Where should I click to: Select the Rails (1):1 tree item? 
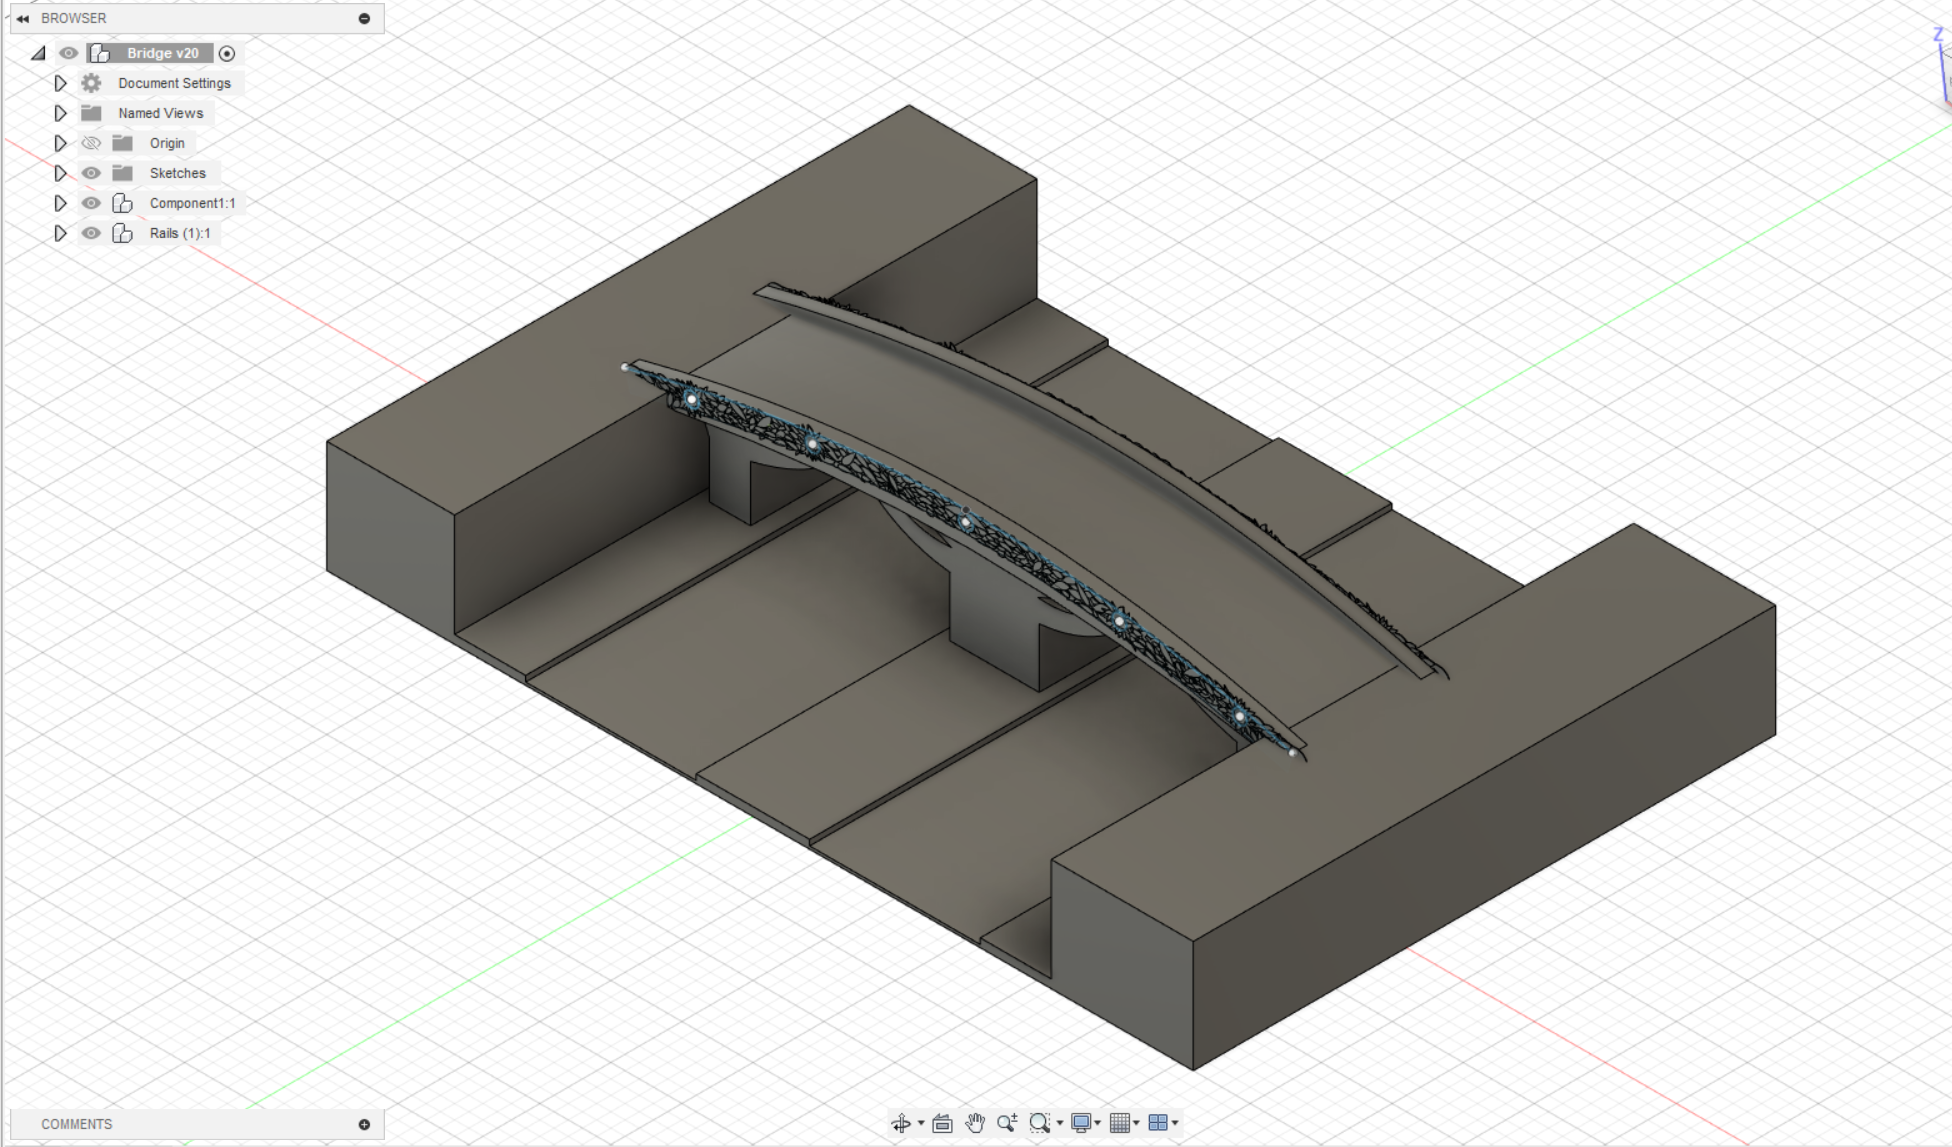(180, 233)
